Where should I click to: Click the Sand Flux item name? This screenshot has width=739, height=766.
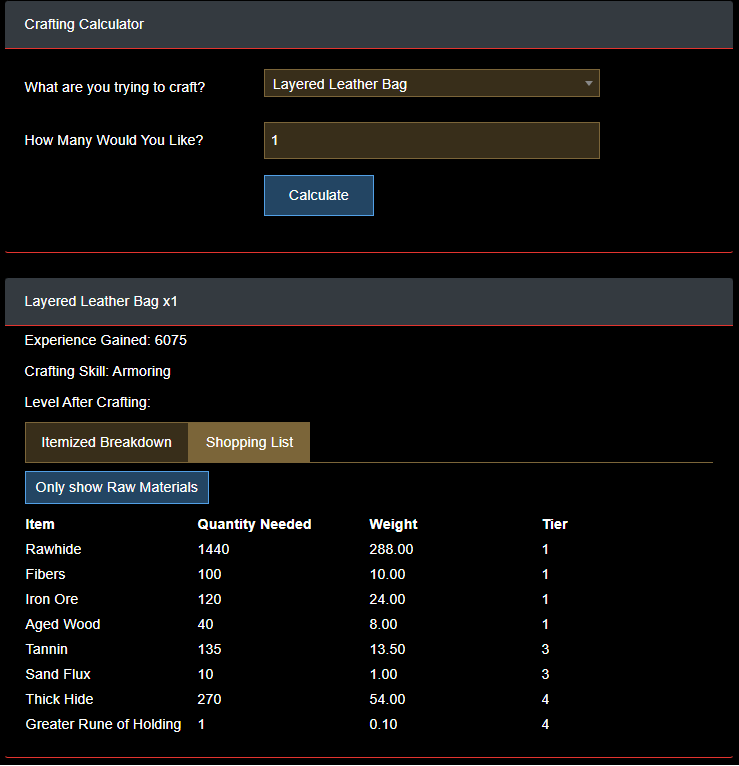[x=58, y=674]
